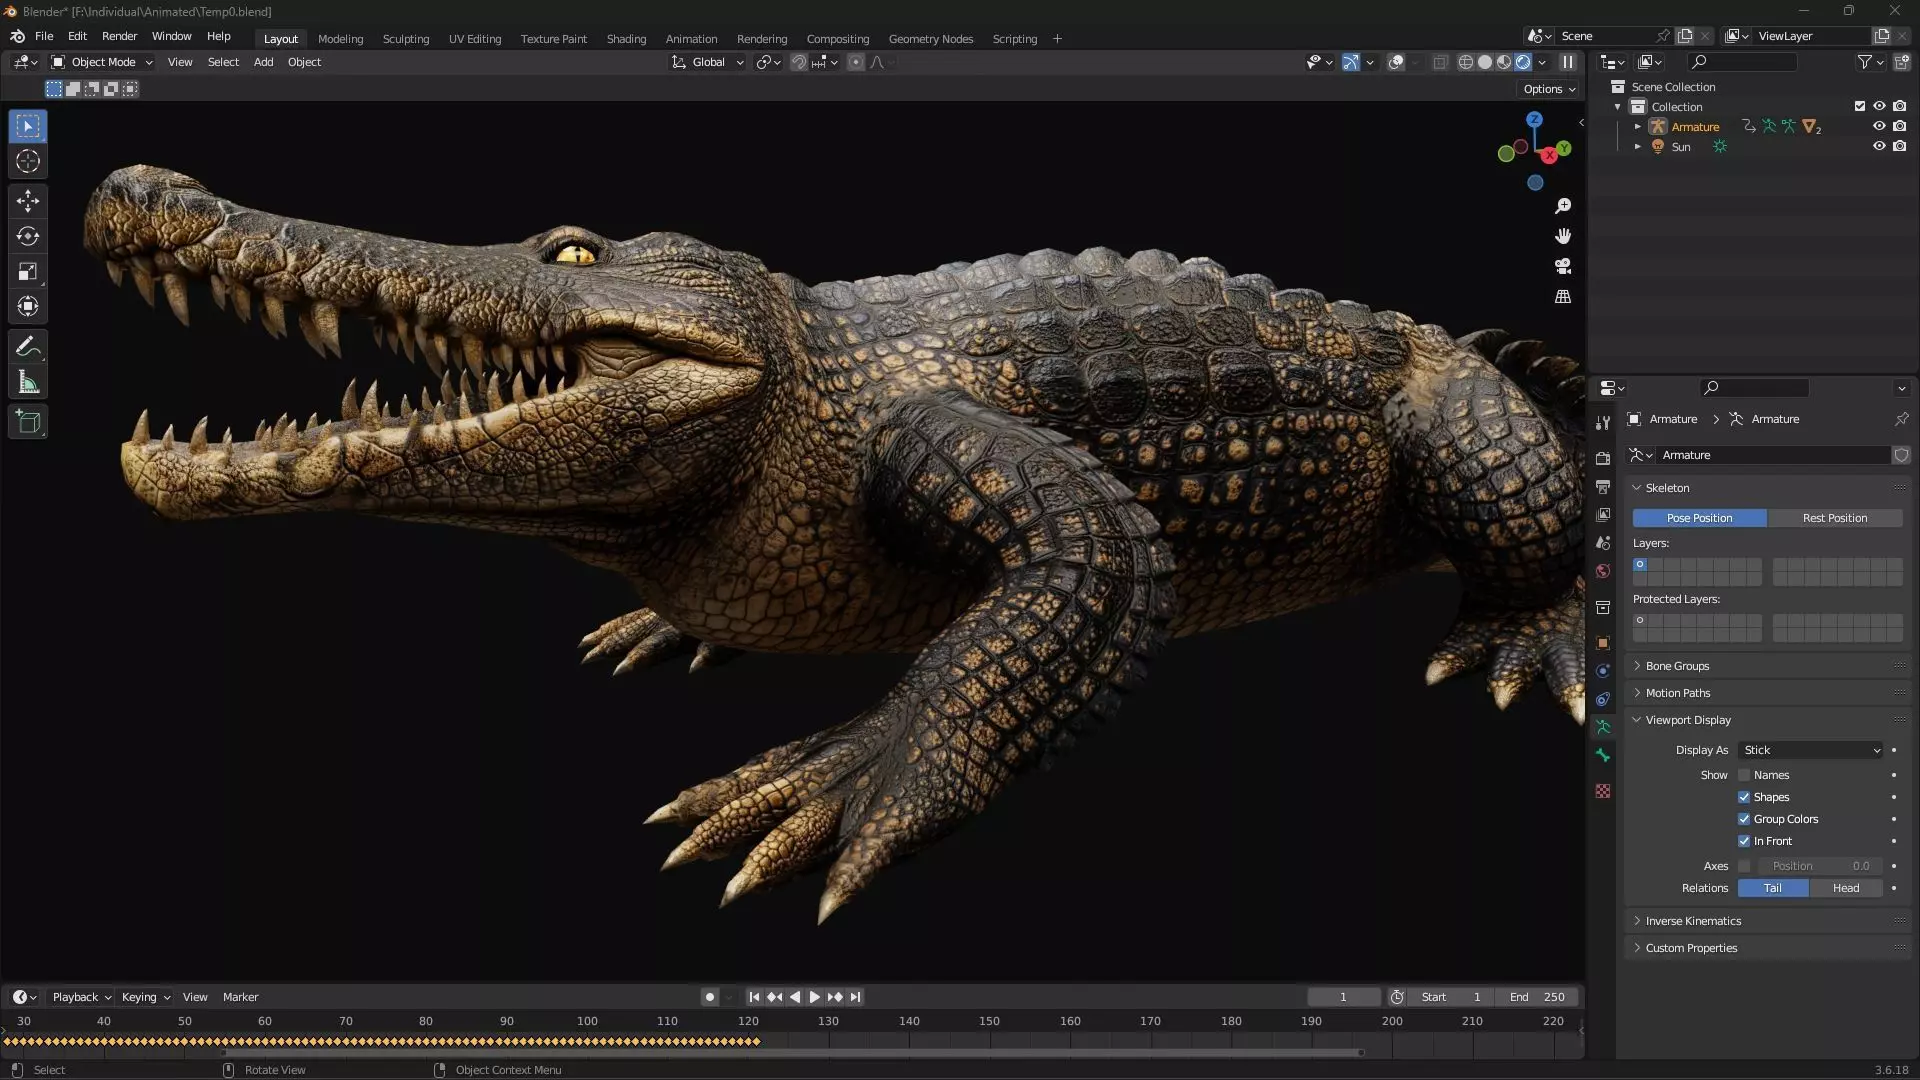
Task: Switch perspective/orthographic grid icon
Action: click(x=1563, y=296)
